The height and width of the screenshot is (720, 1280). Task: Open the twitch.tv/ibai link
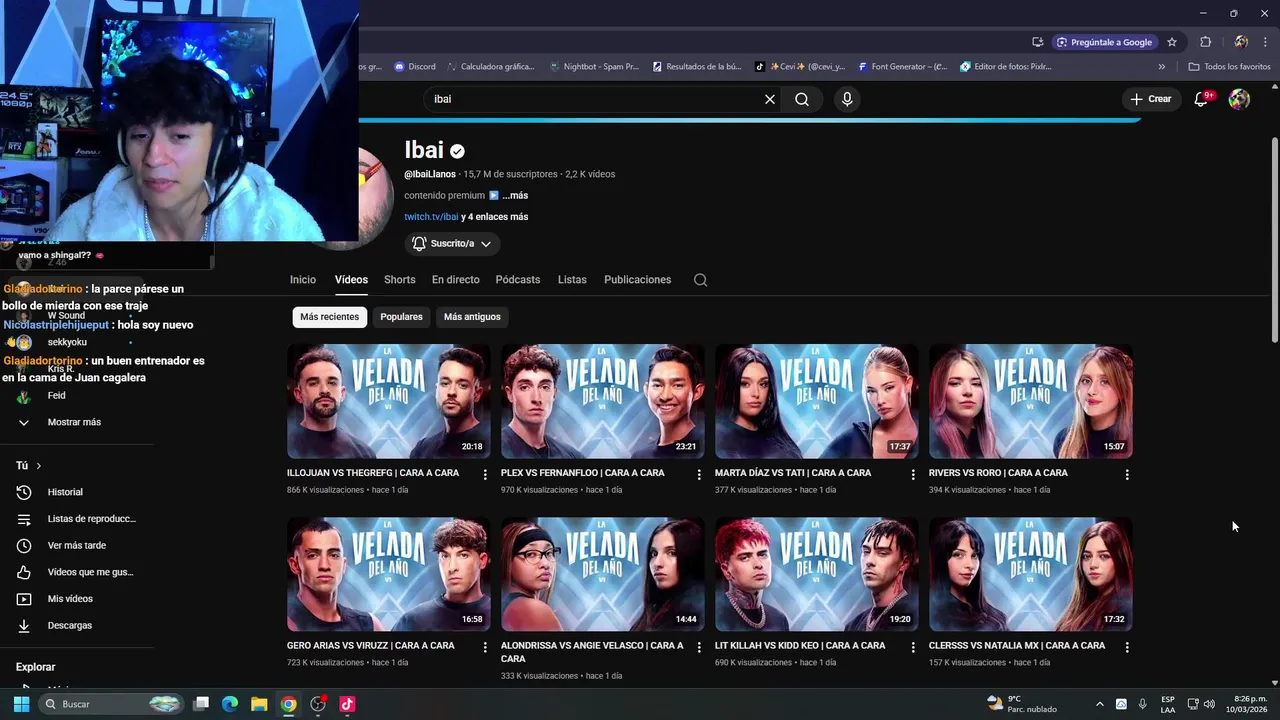pyautogui.click(x=431, y=217)
